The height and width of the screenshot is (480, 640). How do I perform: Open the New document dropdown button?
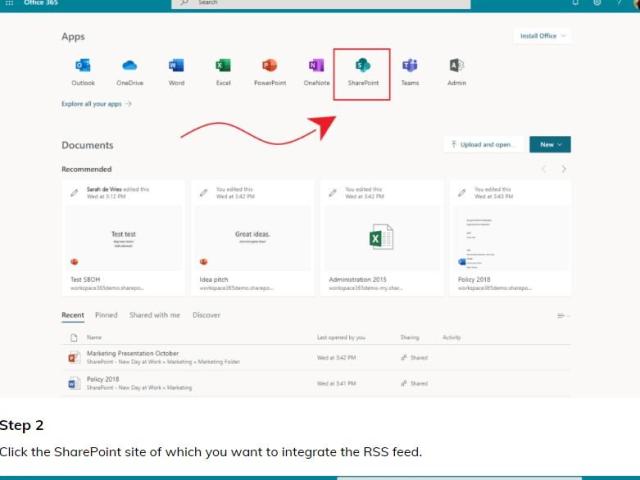(550, 144)
